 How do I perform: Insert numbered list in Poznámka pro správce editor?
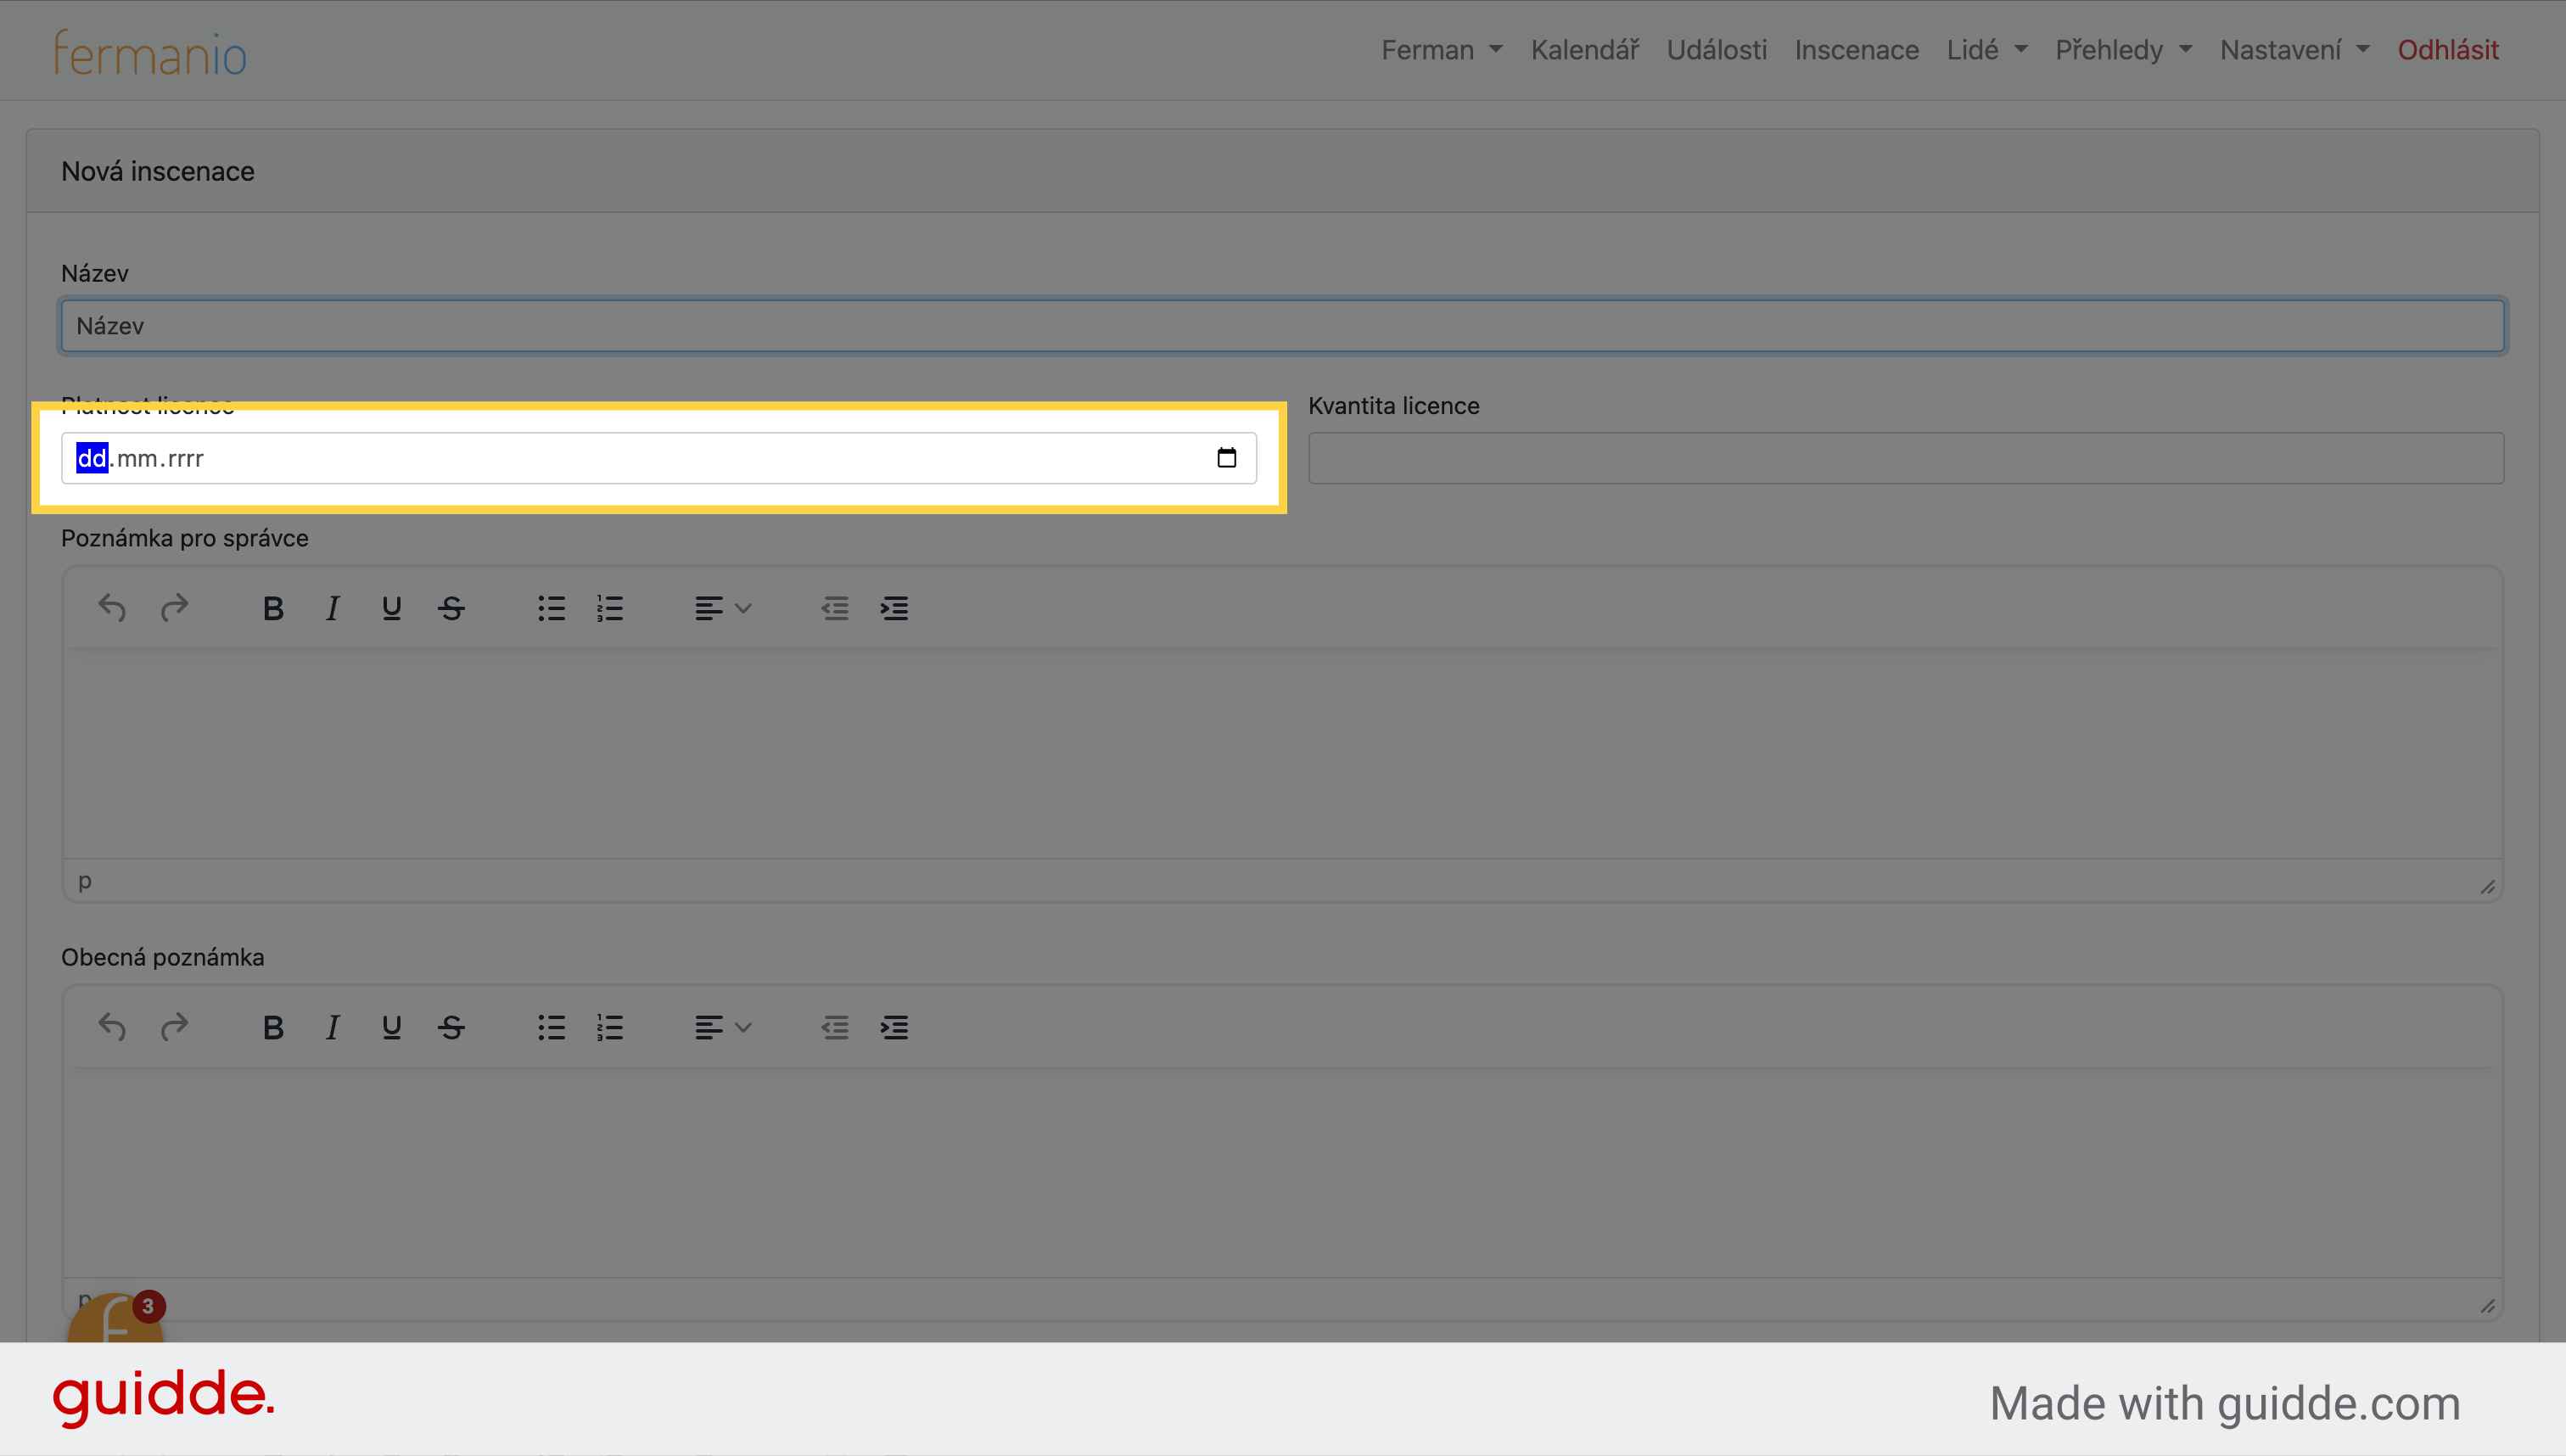click(x=610, y=608)
